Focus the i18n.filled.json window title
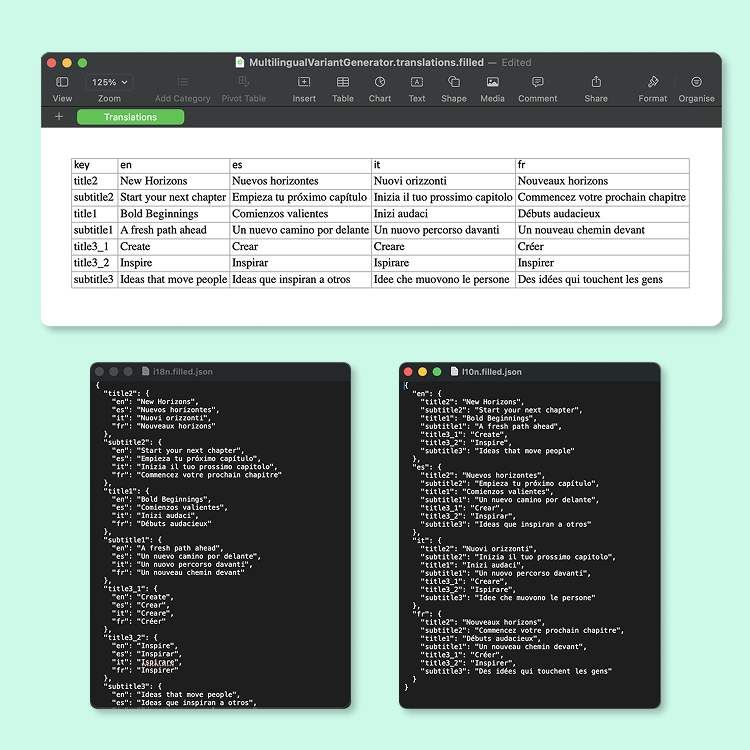750x750 pixels. (182, 372)
